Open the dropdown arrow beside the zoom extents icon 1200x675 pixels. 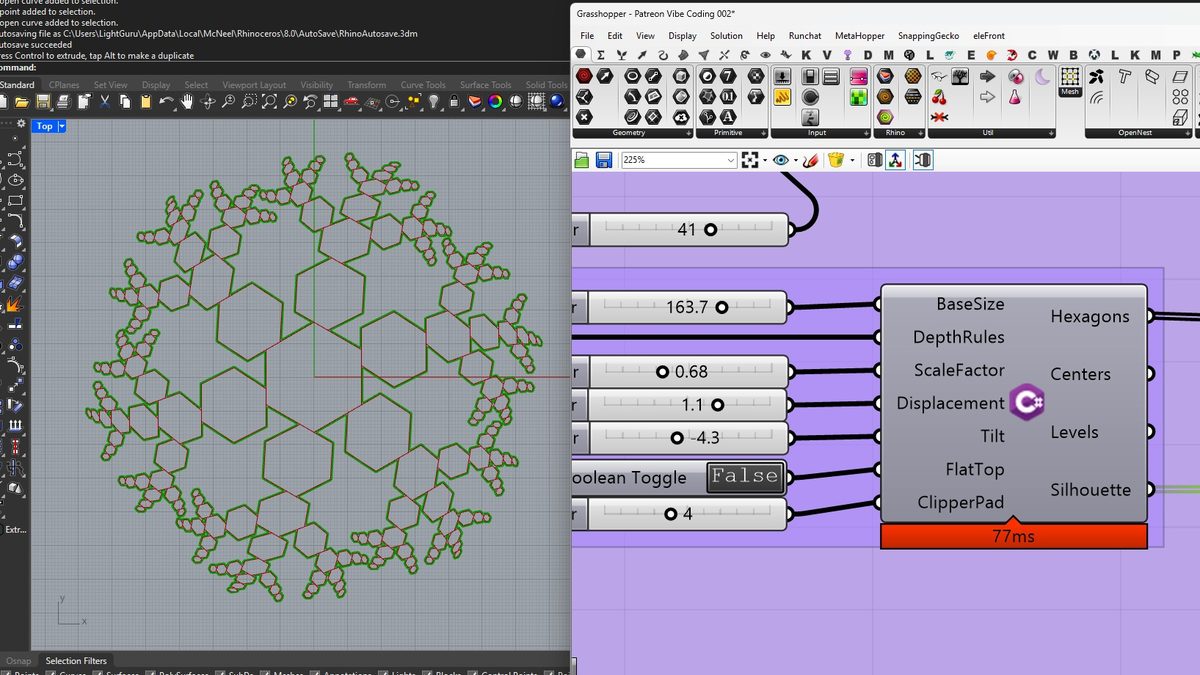pyautogui.click(x=765, y=160)
